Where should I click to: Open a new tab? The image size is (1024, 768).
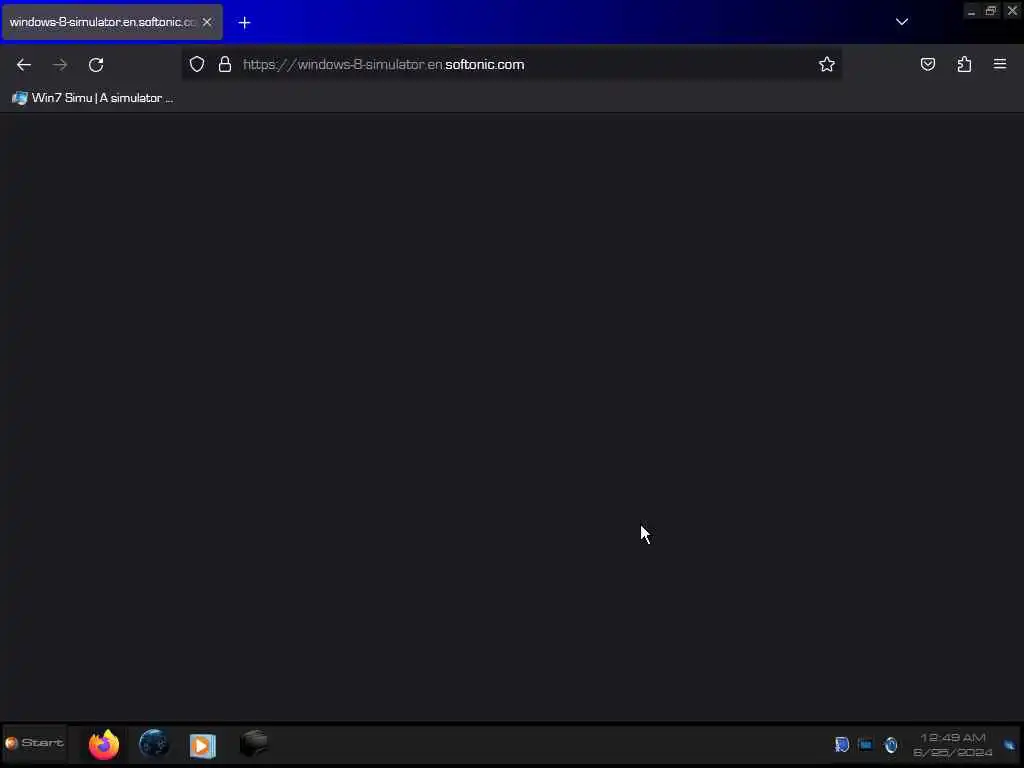[244, 23]
